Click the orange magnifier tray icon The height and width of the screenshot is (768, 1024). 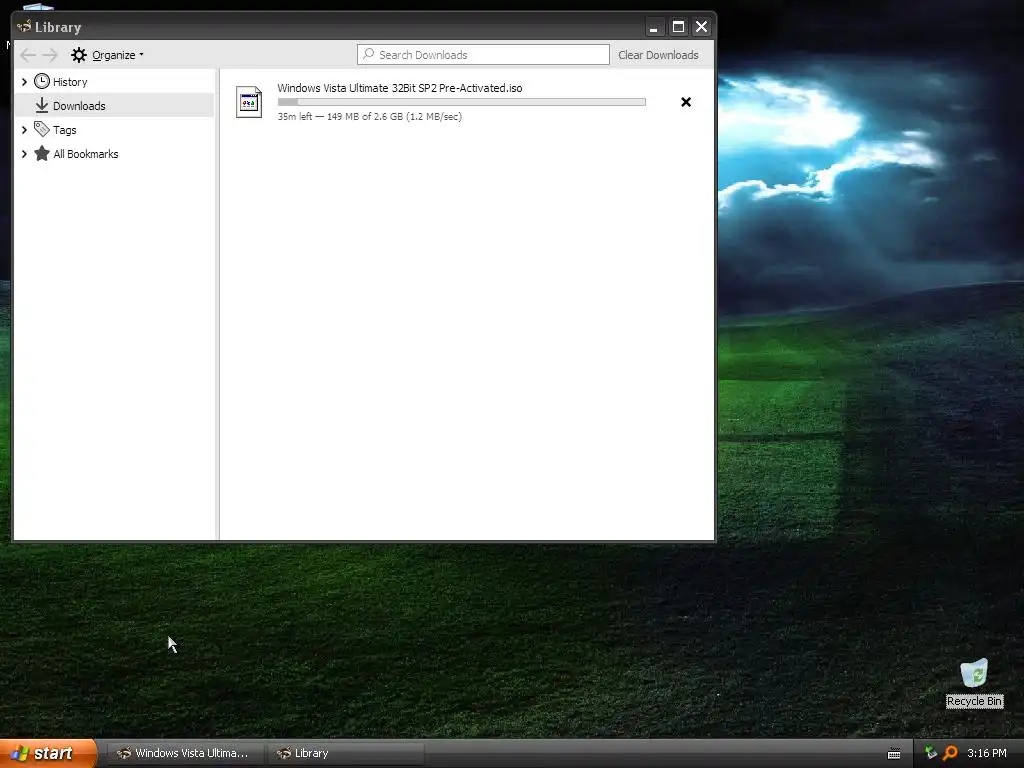(x=950, y=753)
